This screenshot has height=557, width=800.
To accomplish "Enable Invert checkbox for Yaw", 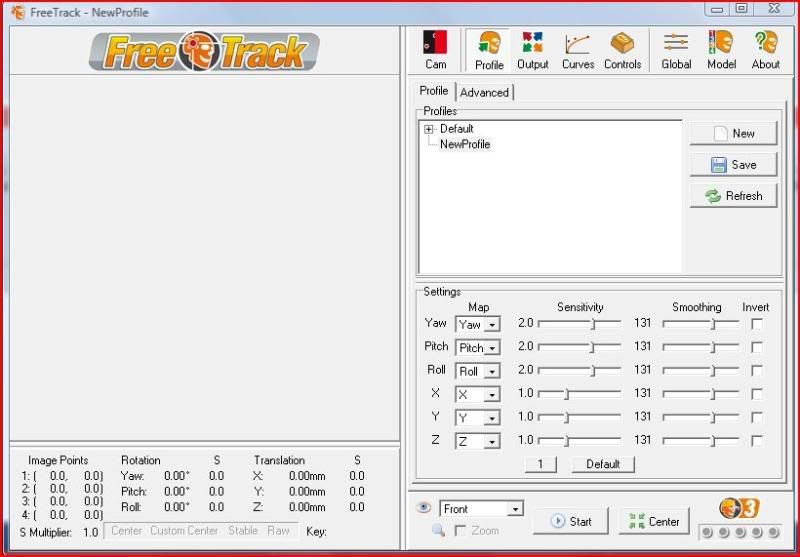I will 757,324.
